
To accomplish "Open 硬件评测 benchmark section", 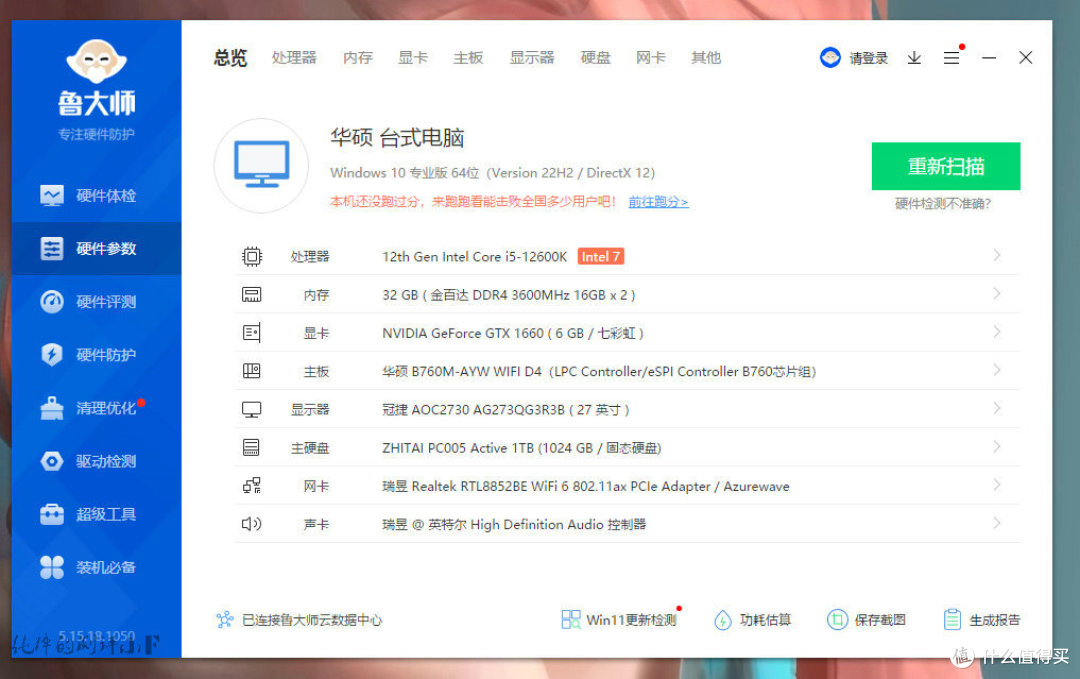I will tap(96, 302).
